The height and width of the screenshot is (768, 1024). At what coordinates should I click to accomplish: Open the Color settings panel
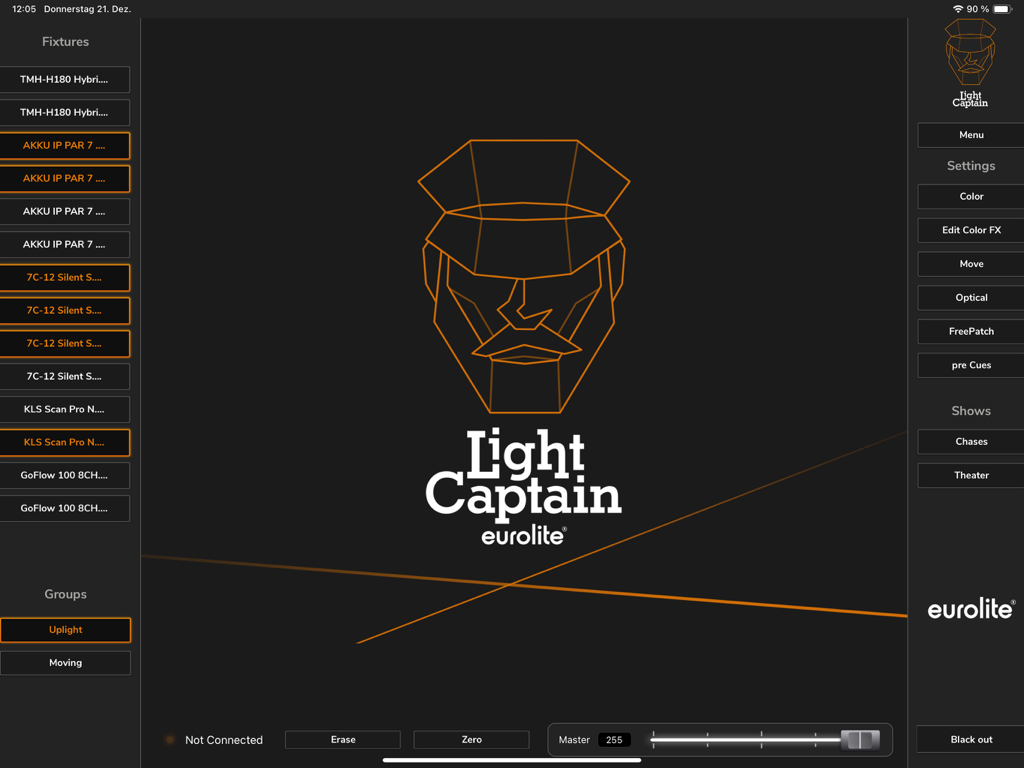pyautogui.click(x=970, y=196)
